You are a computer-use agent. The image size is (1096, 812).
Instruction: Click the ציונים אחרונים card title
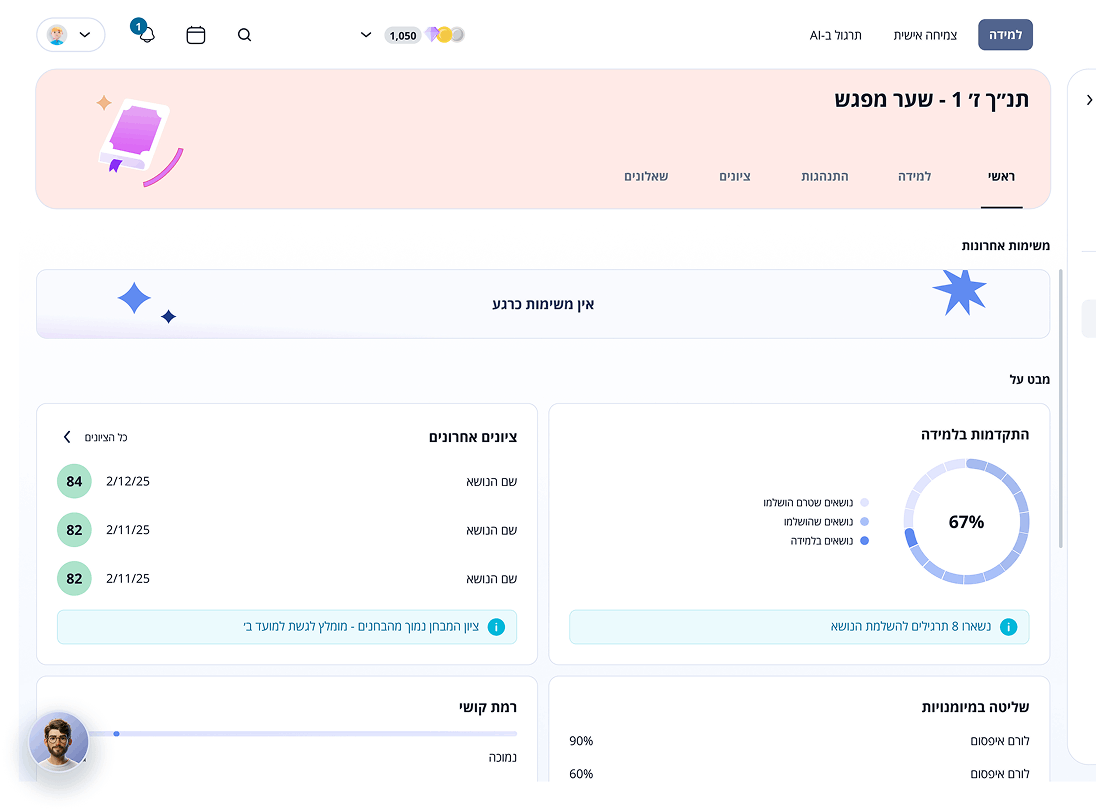[x=473, y=437]
